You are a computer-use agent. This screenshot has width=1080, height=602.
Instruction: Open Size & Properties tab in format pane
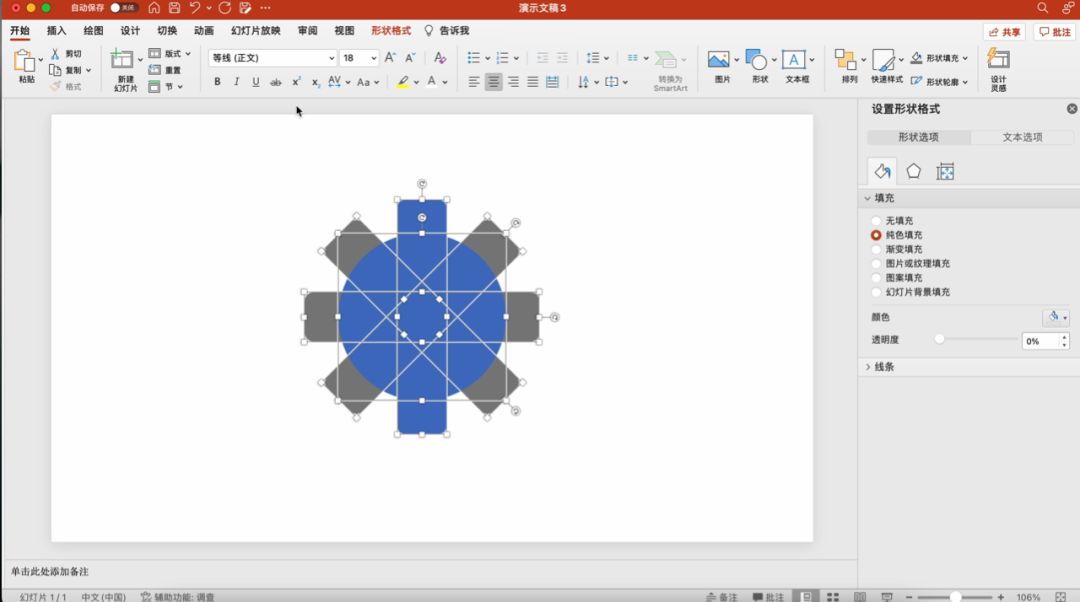click(x=945, y=172)
